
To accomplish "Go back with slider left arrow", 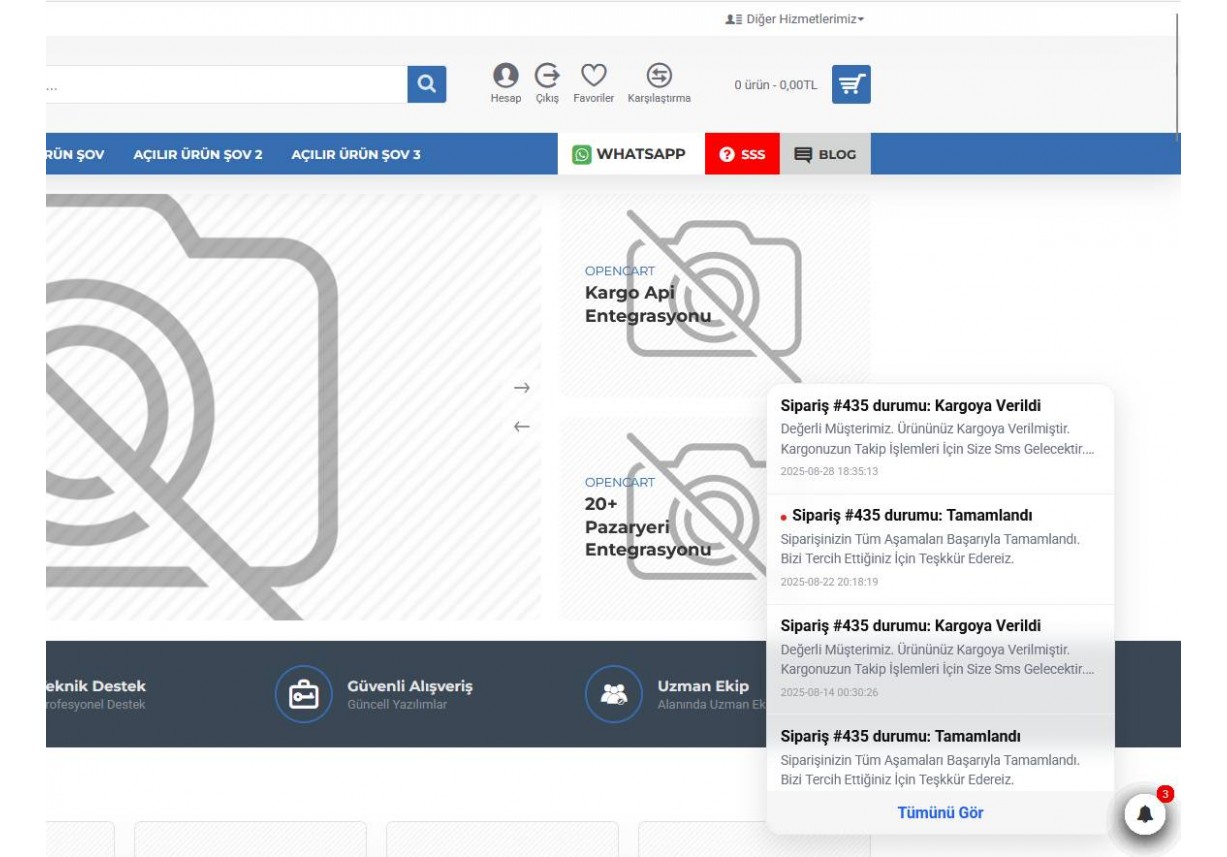I will click(521, 426).
